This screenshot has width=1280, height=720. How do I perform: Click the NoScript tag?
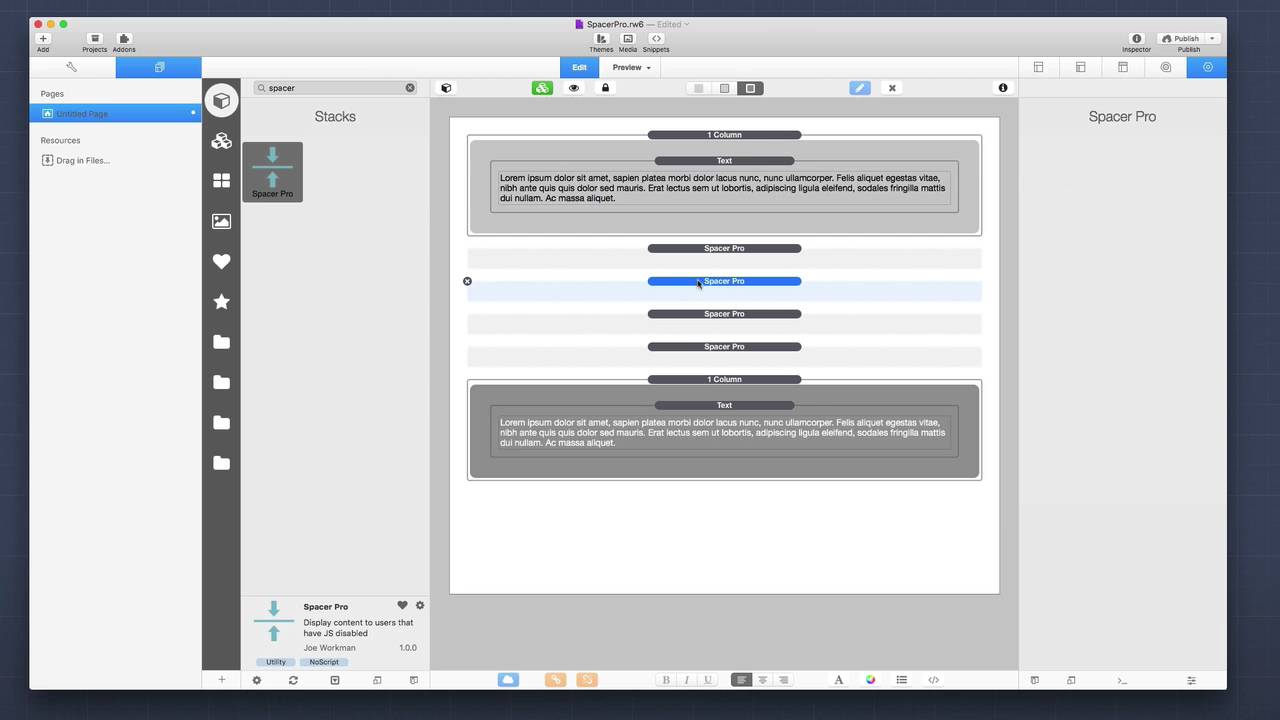(x=323, y=662)
